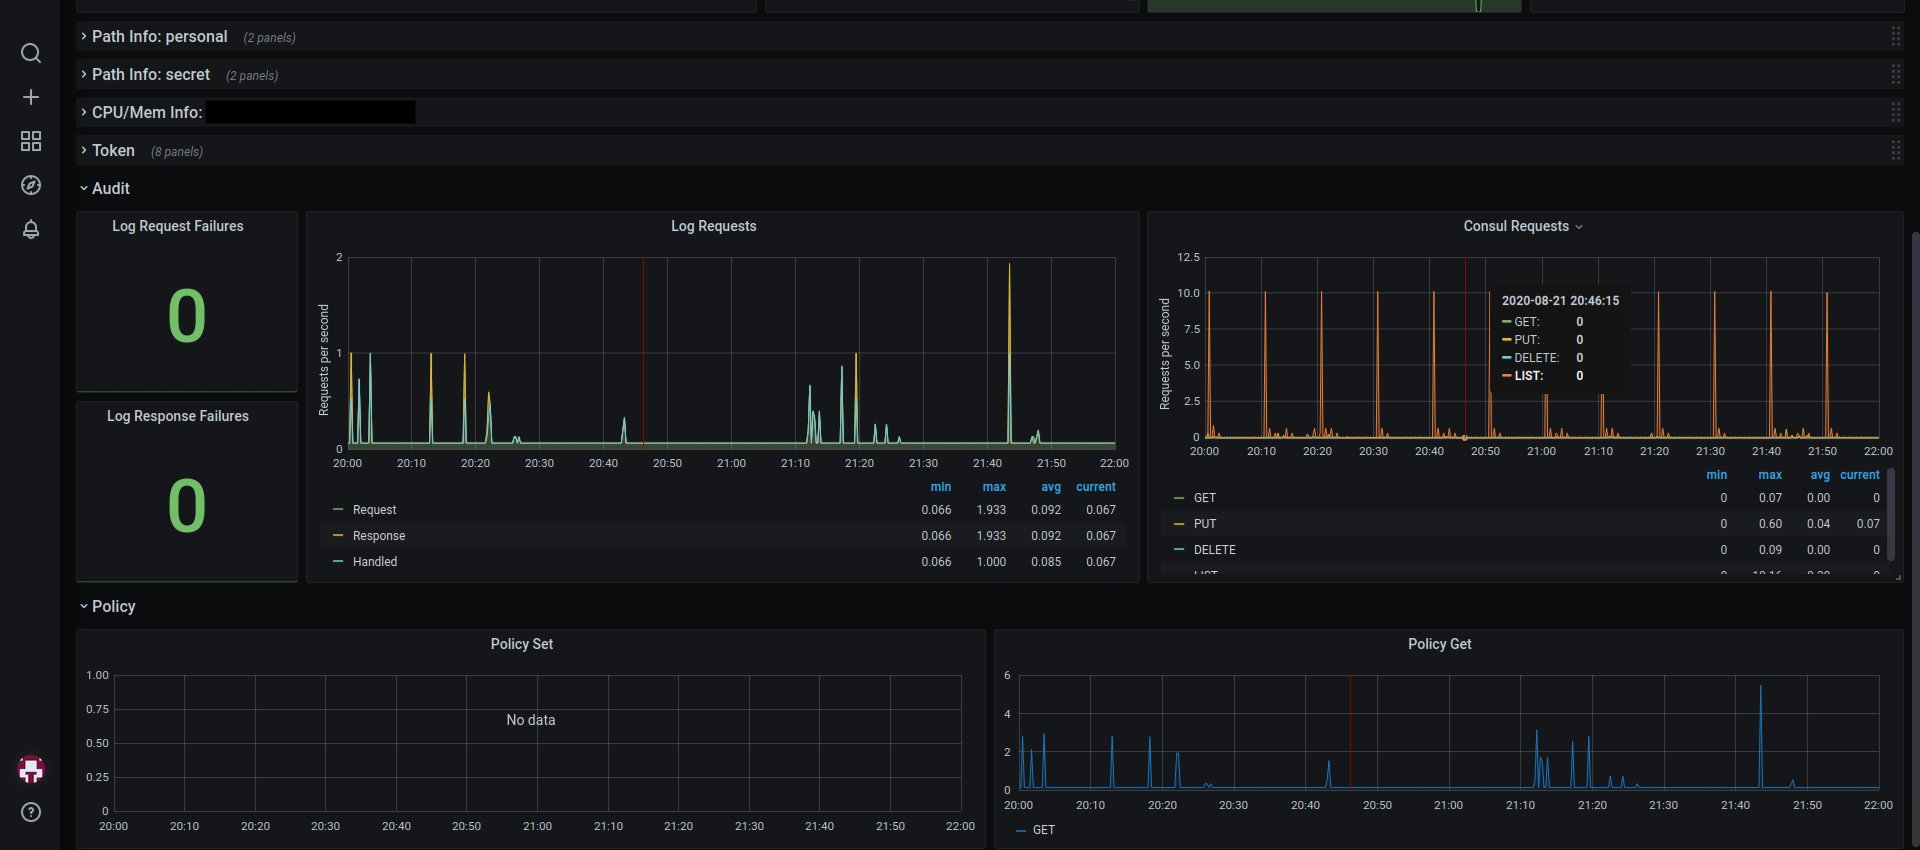Screen dimensions: 1920x850
Task: Expand the Token row
Action: [x=113, y=150]
